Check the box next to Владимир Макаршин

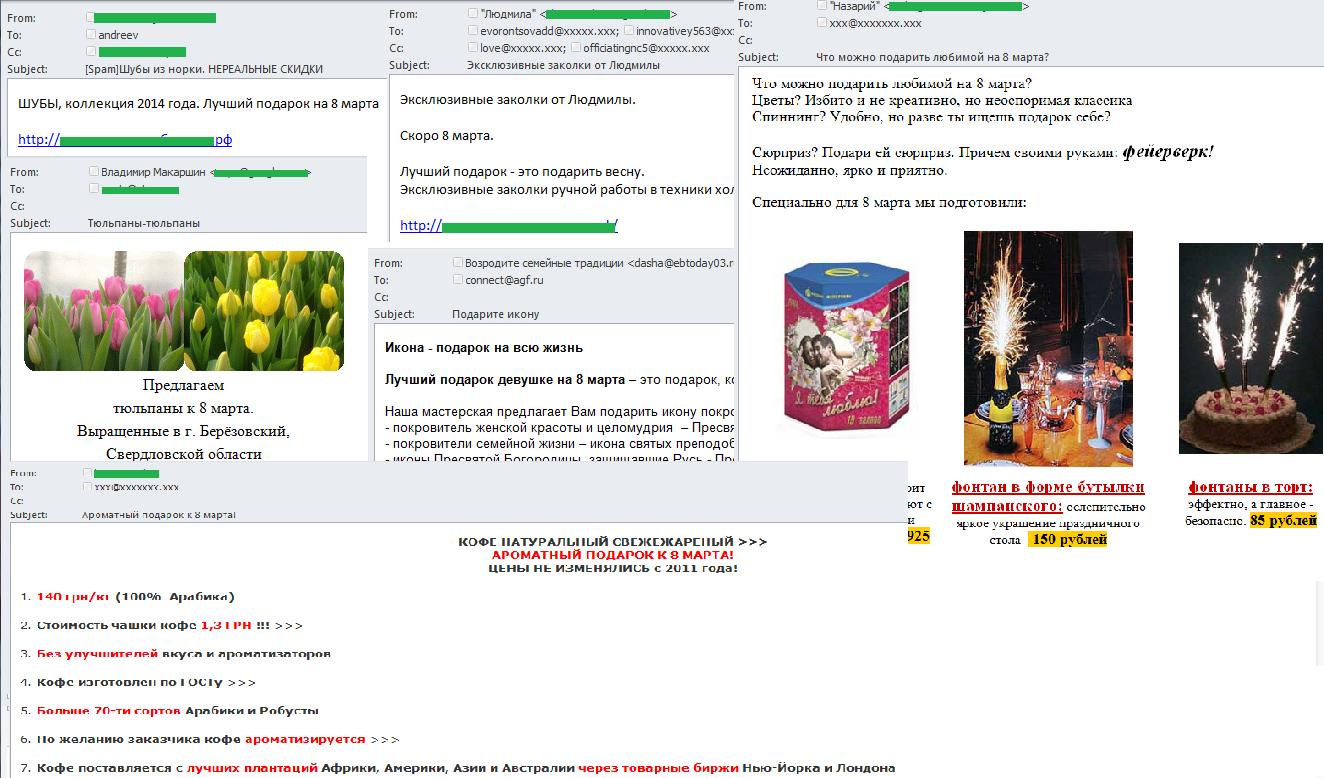tap(94, 172)
